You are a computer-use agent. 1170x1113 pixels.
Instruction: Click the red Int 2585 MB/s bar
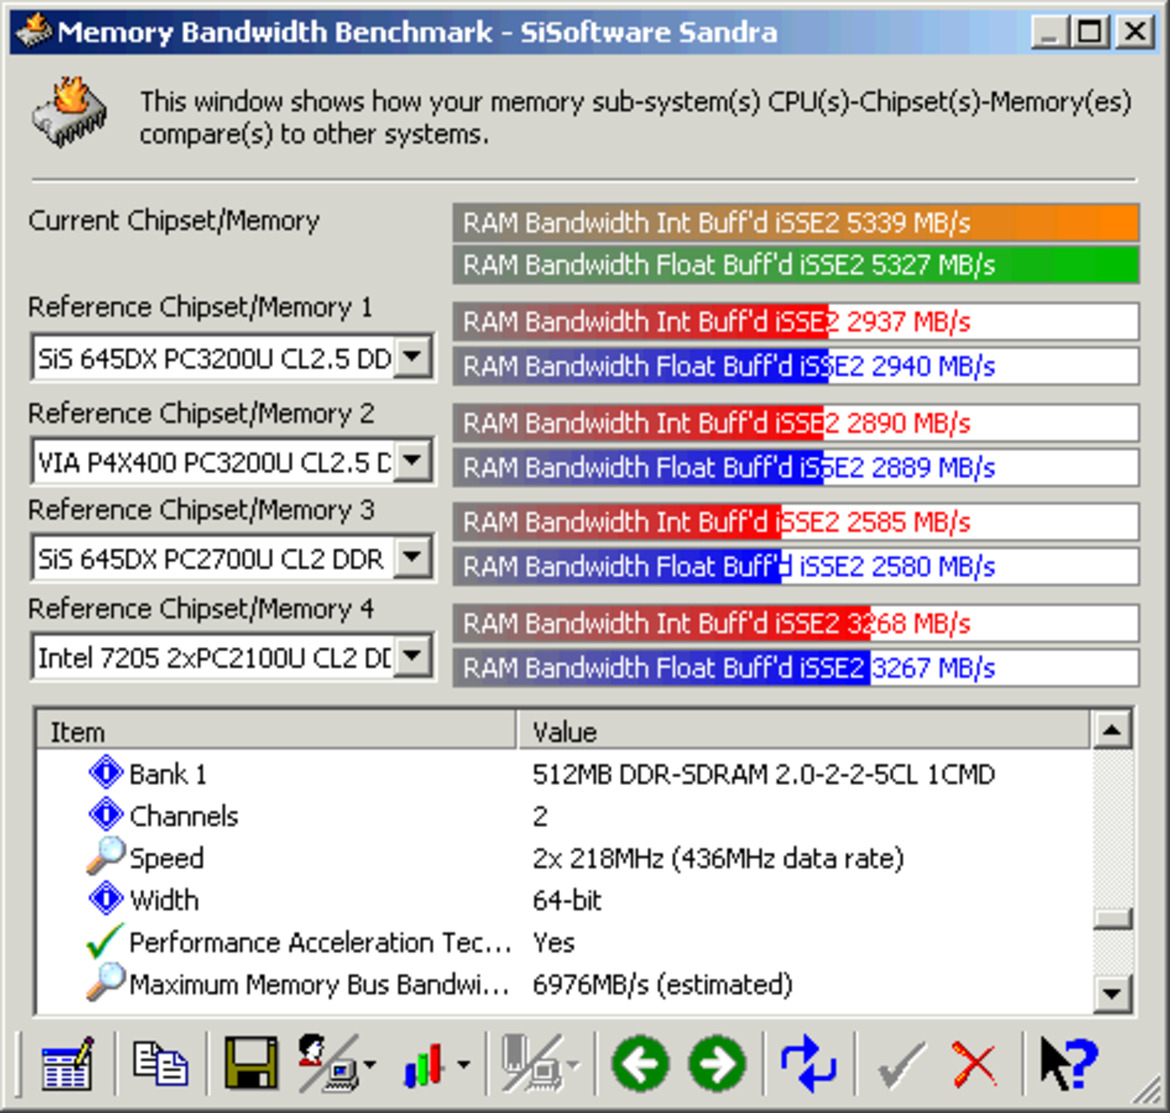click(795, 522)
